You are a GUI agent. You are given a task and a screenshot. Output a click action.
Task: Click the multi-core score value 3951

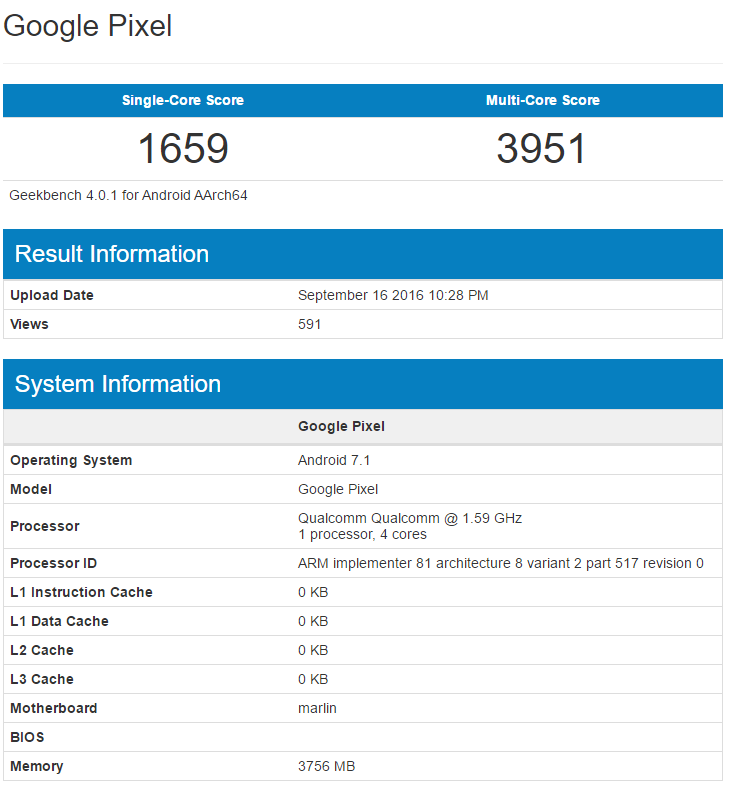(541, 148)
